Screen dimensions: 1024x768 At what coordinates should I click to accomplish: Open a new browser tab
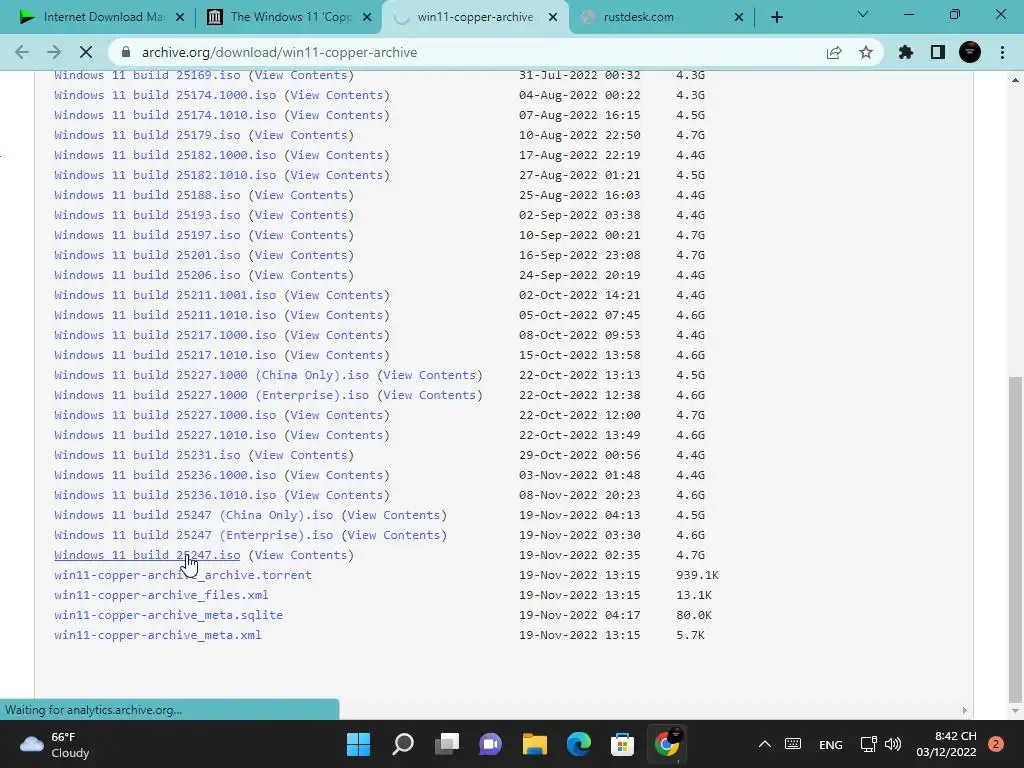[776, 17]
